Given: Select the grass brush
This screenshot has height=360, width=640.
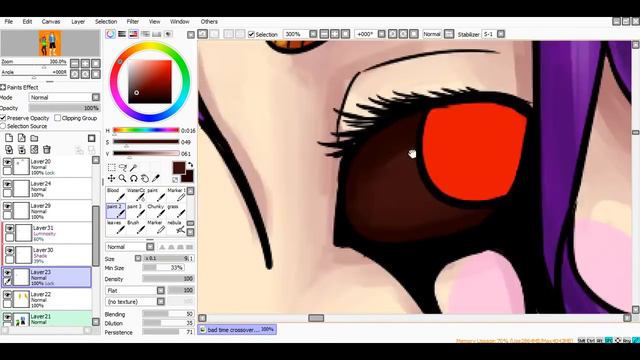Looking at the screenshot, I should 176,211.
